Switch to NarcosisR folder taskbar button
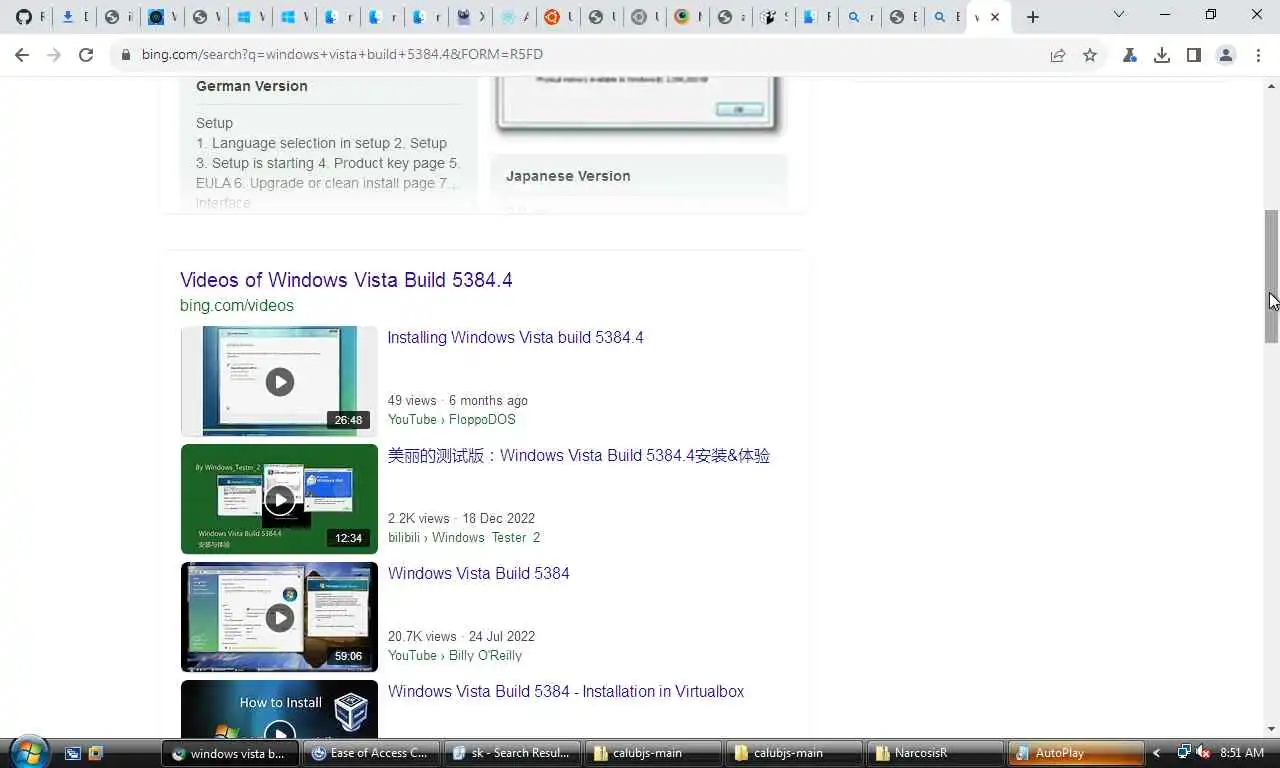The height and width of the screenshot is (768, 1280). 935,753
